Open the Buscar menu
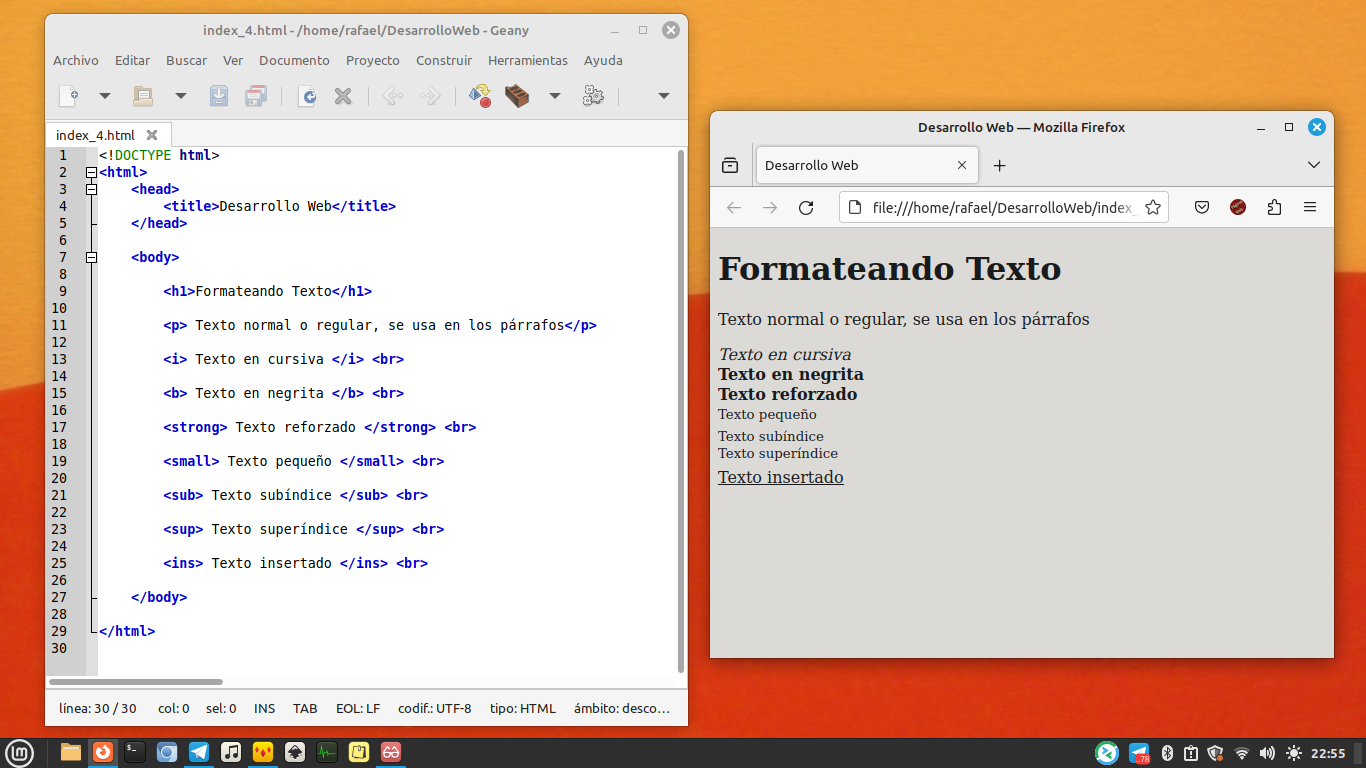This screenshot has height=768, width=1366. 187,60
